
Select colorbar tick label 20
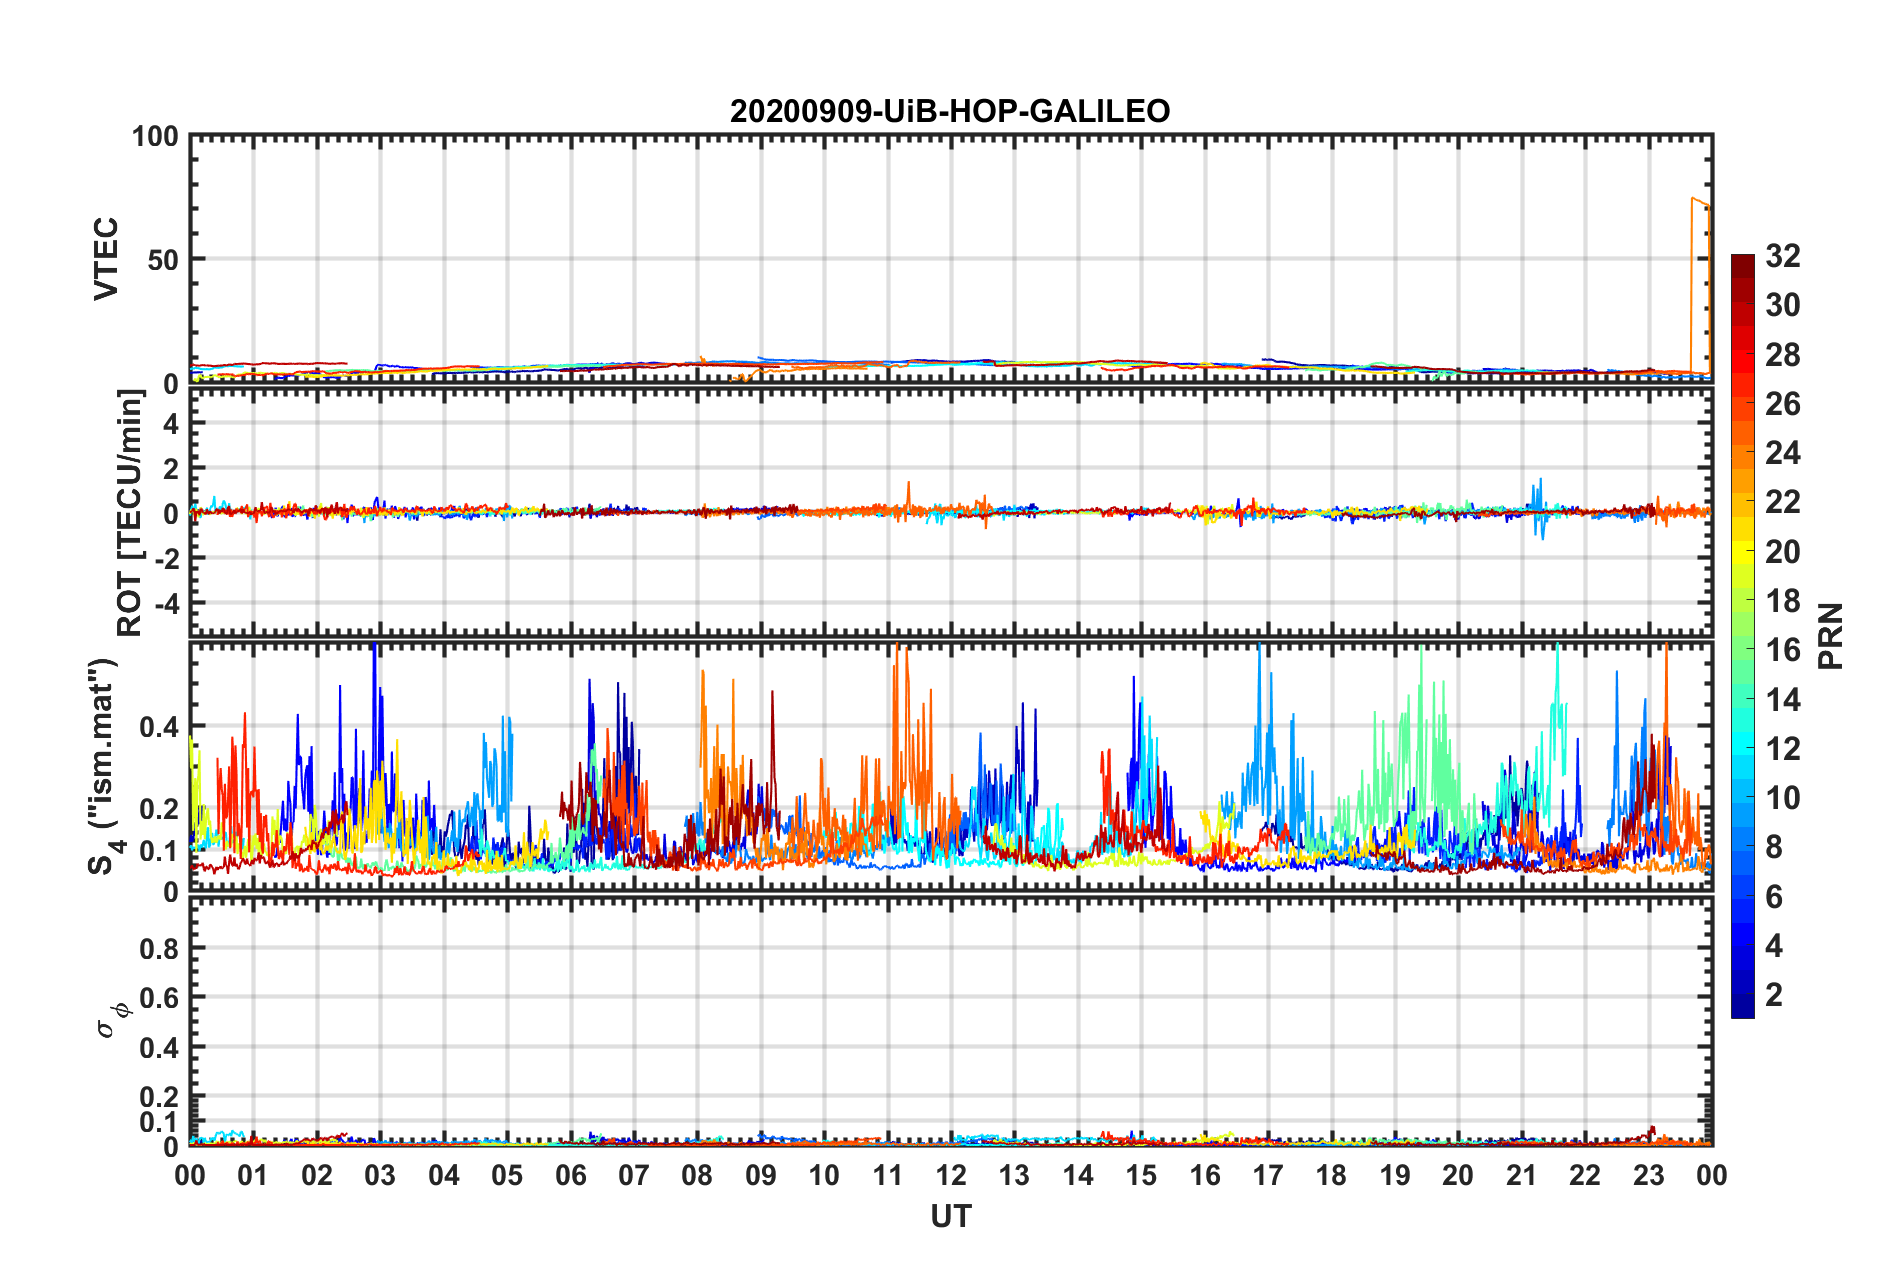[1783, 552]
